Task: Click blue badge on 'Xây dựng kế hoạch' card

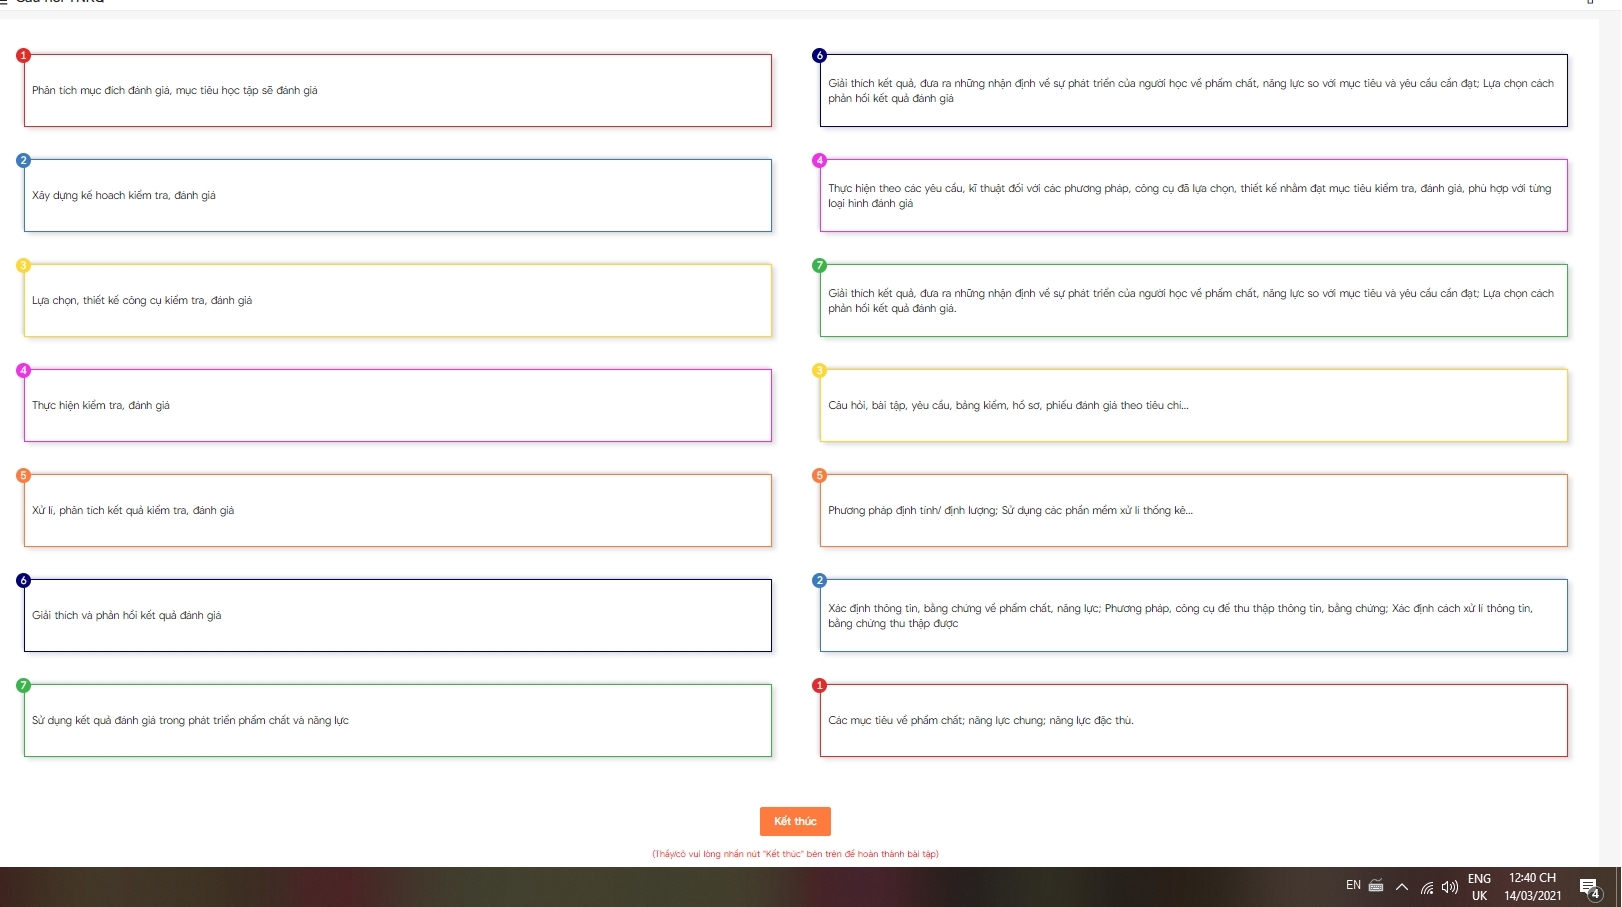Action: [24, 160]
